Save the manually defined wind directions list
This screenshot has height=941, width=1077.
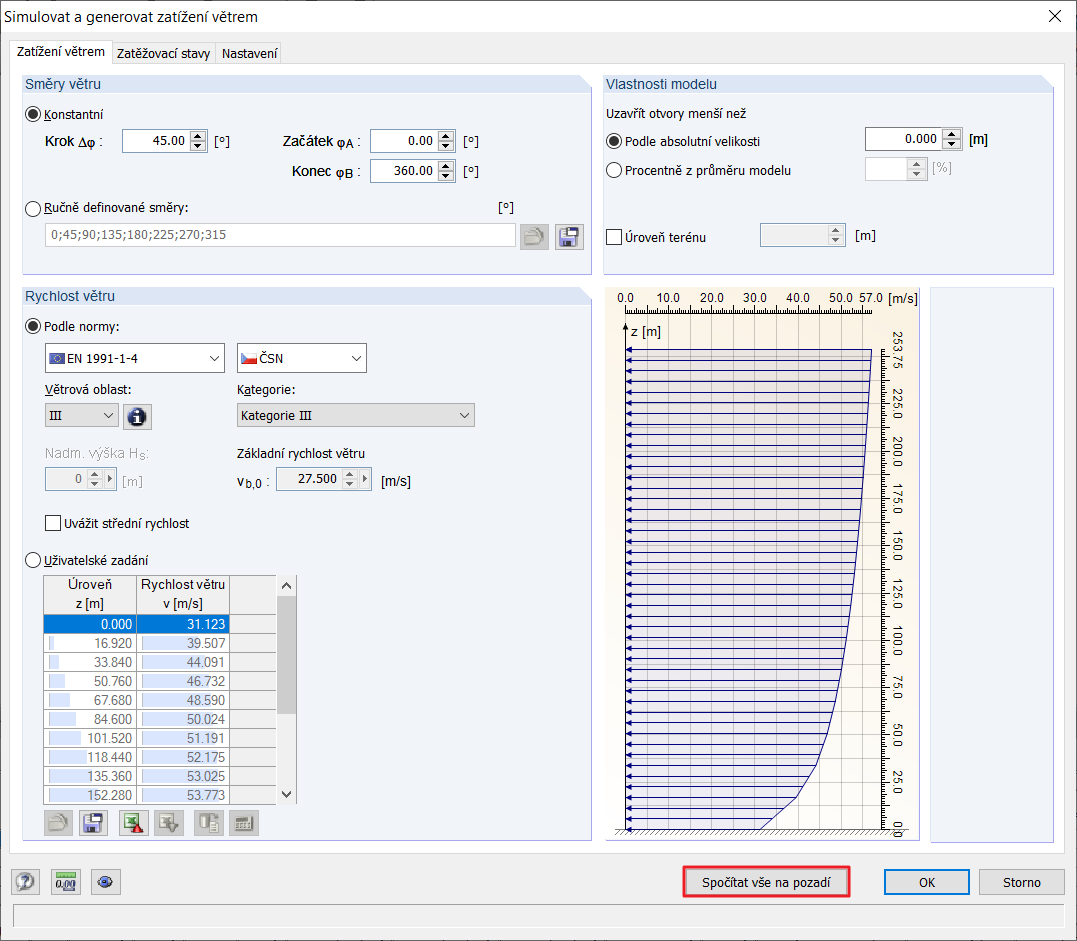click(x=568, y=236)
